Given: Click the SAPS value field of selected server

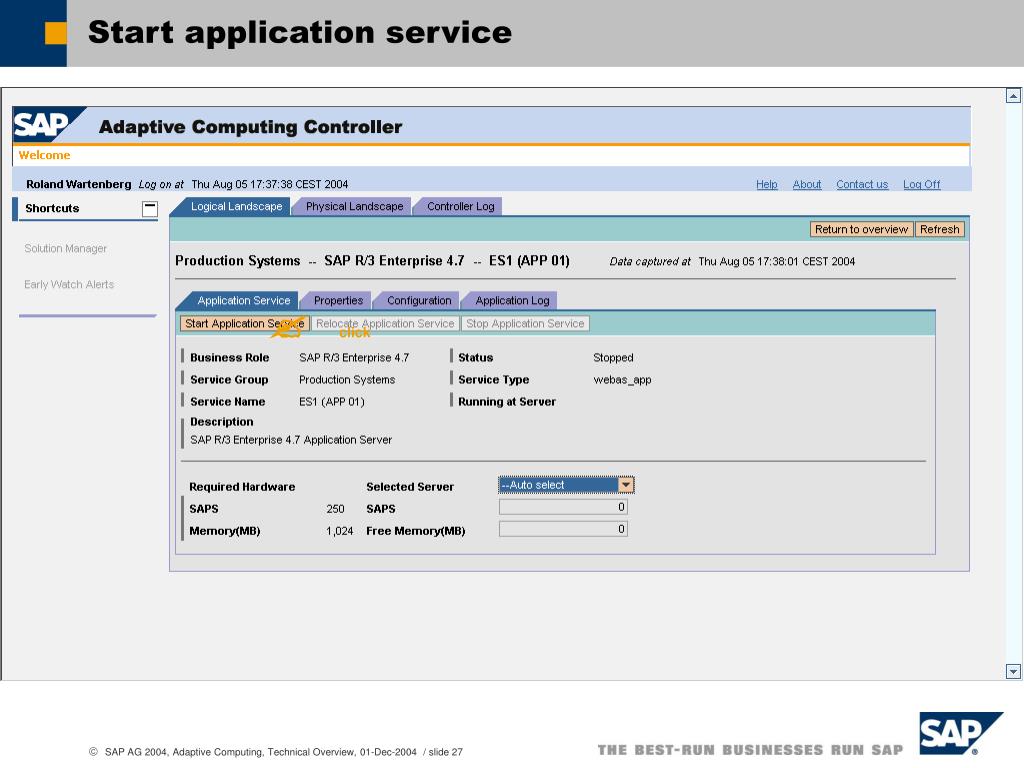Looking at the screenshot, I should (x=563, y=507).
